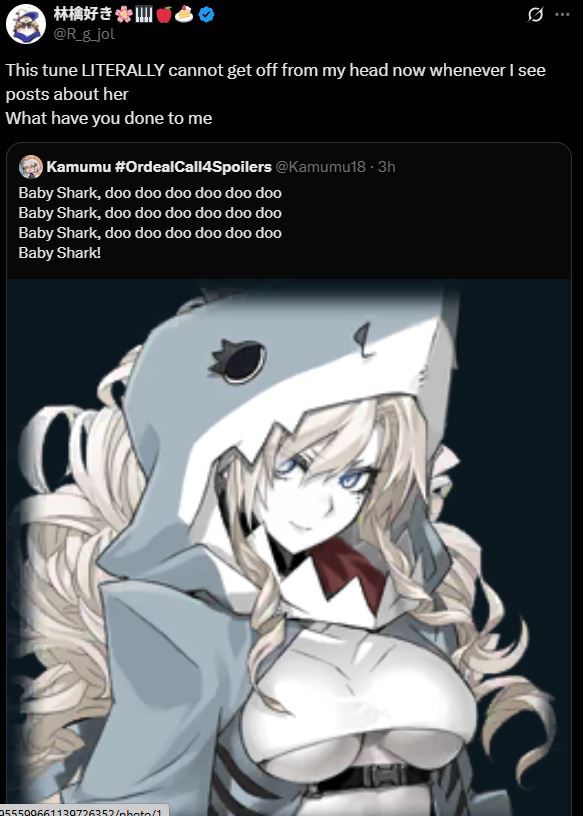Open the @R_g_jol handle link

click(x=84, y=34)
